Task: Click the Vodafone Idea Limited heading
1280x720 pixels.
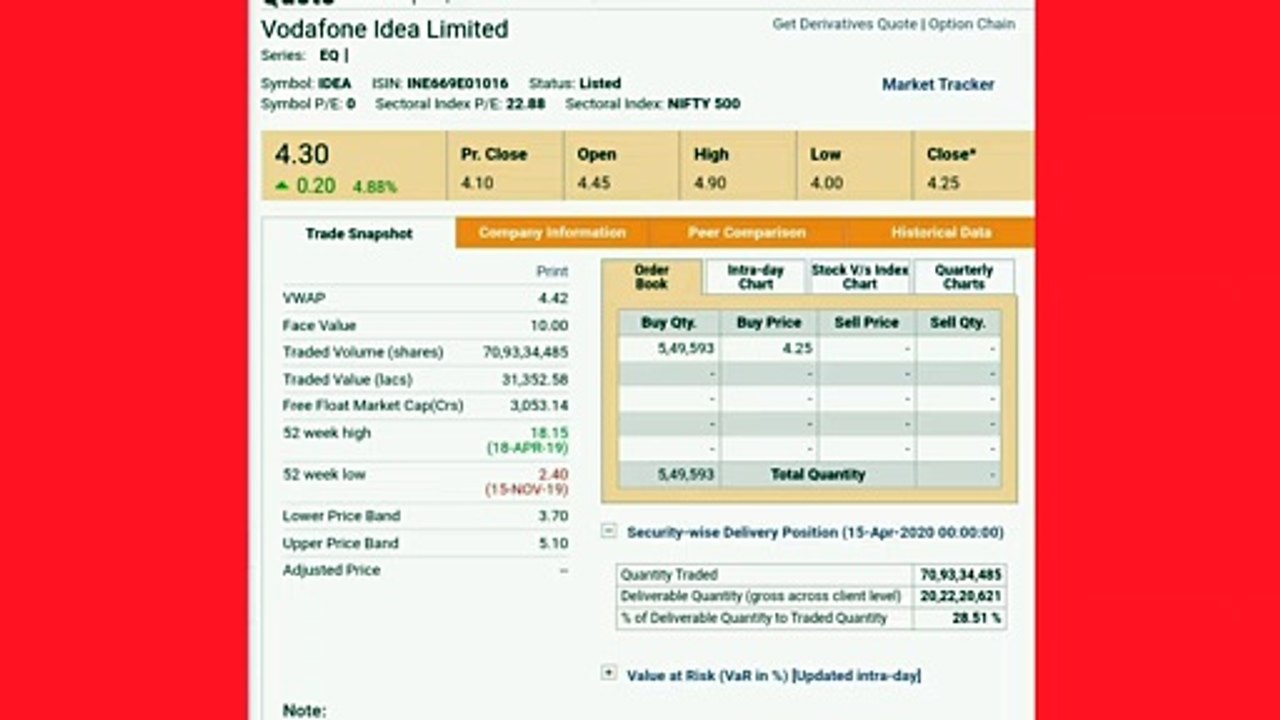Action: (x=384, y=29)
